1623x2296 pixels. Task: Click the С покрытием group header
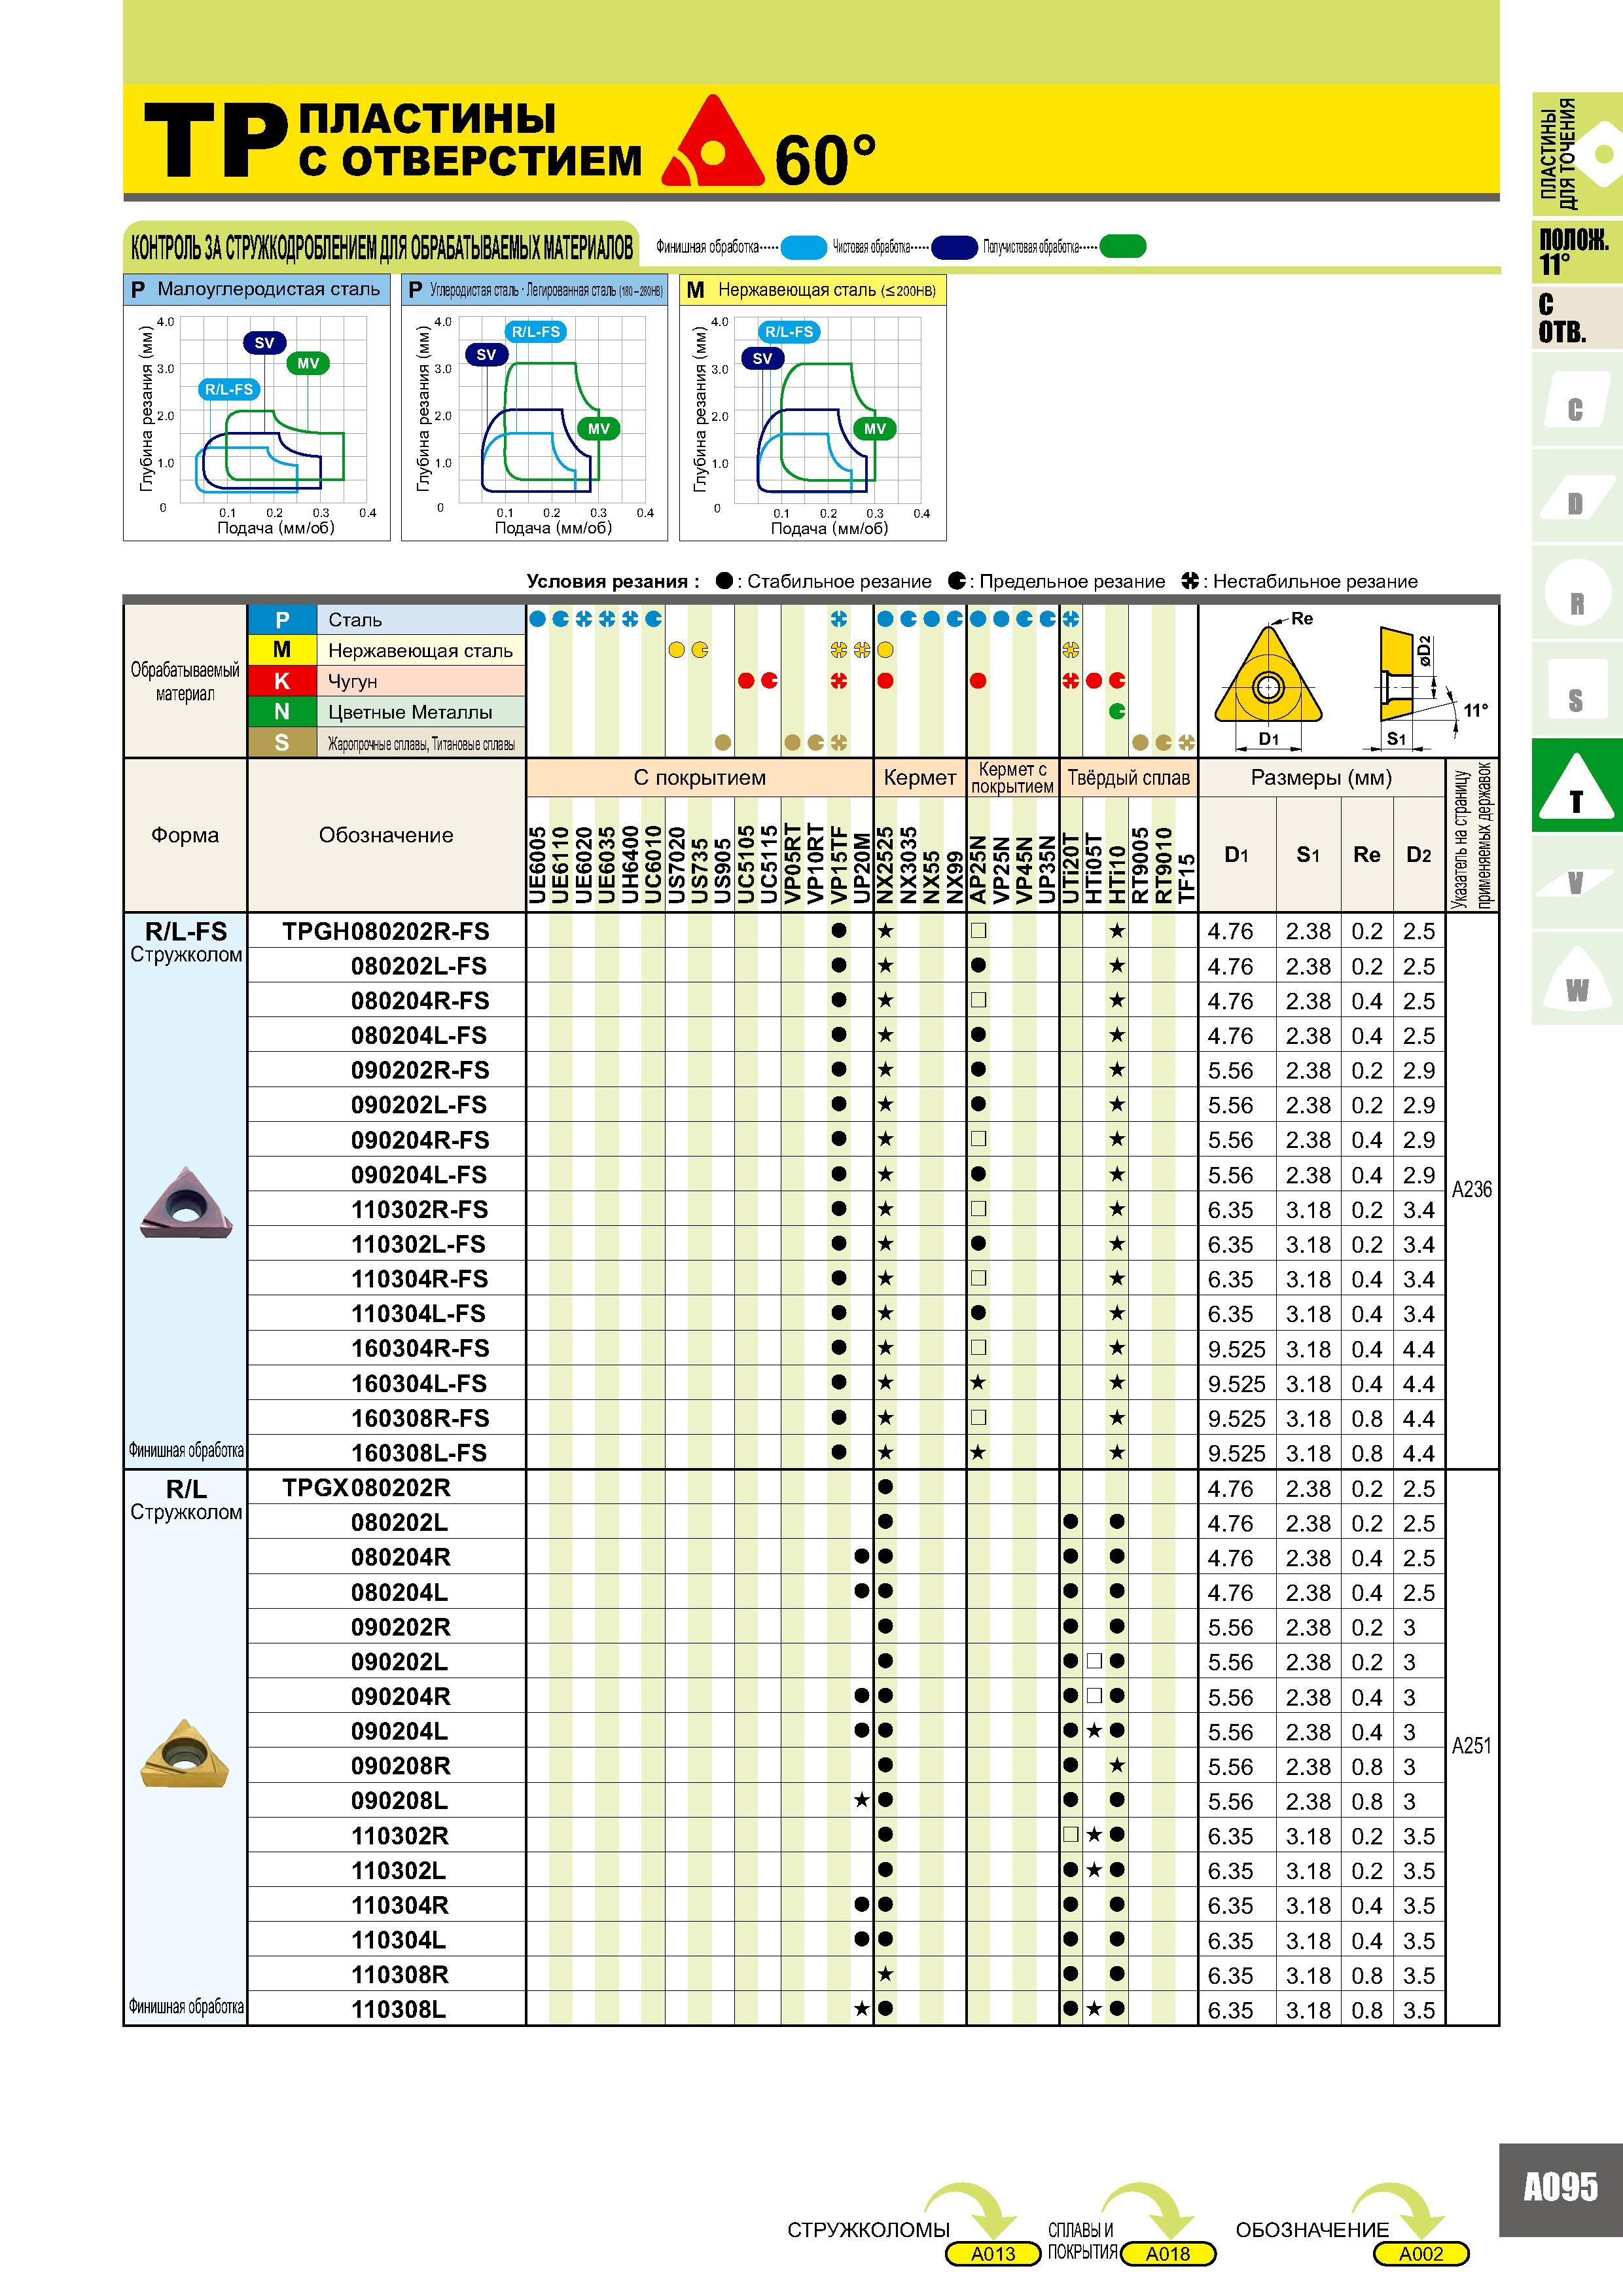click(700, 778)
